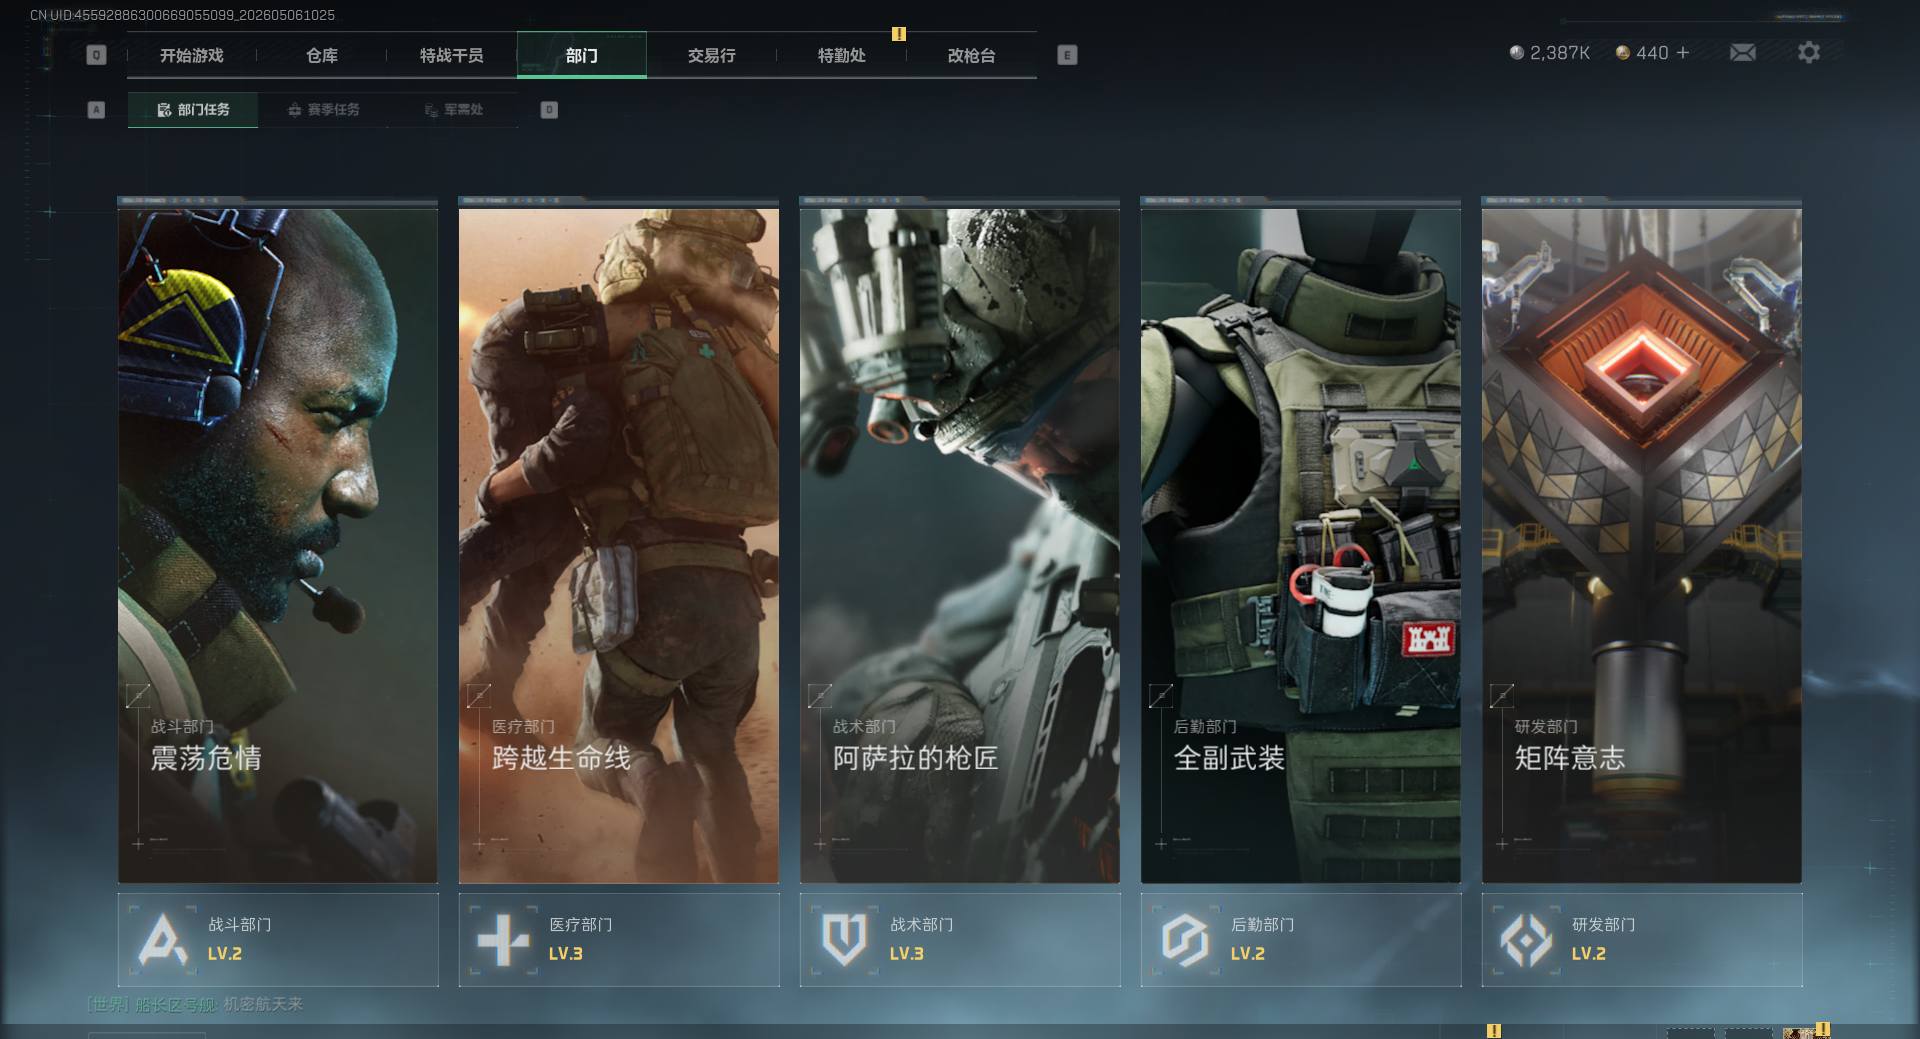
Task: Open the 改枪台 tab
Action: coord(972,55)
